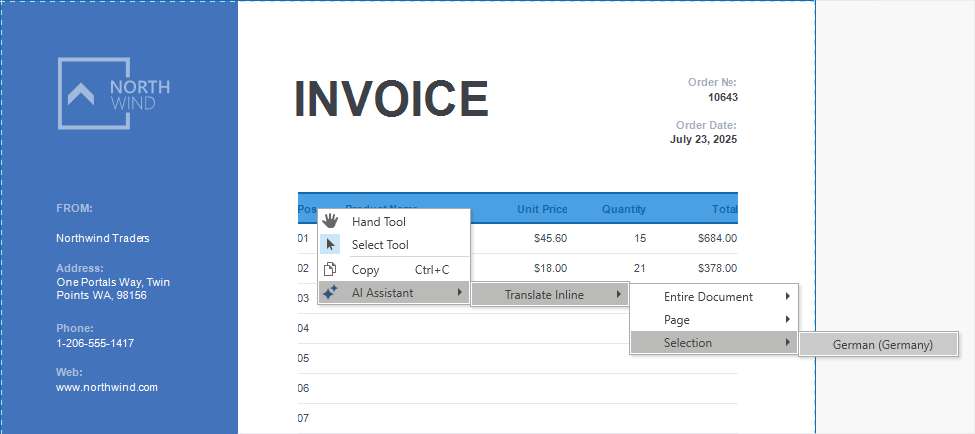The height and width of the screenshot is (434, 975).
Task: Click the AI Assistant sparkle icon
Action: pos(330,293)
